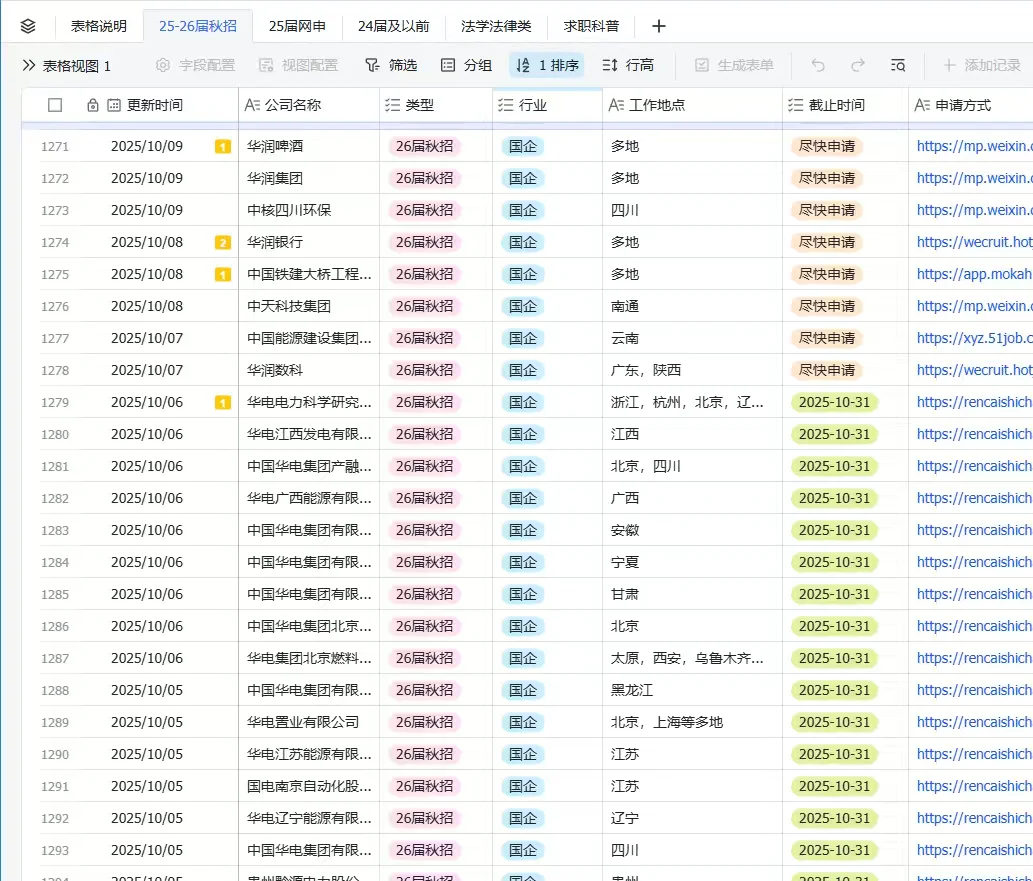Select row number 1273

55,210
